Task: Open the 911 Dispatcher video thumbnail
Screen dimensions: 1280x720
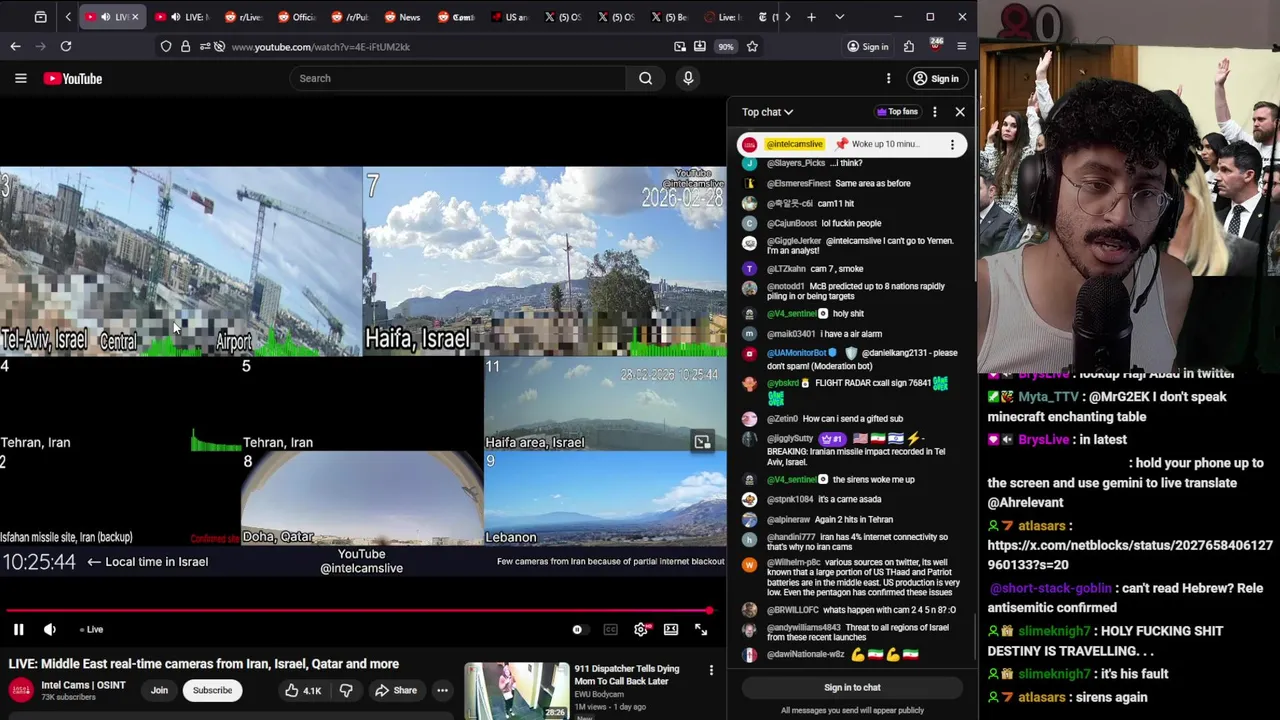Action: [517, 691]
